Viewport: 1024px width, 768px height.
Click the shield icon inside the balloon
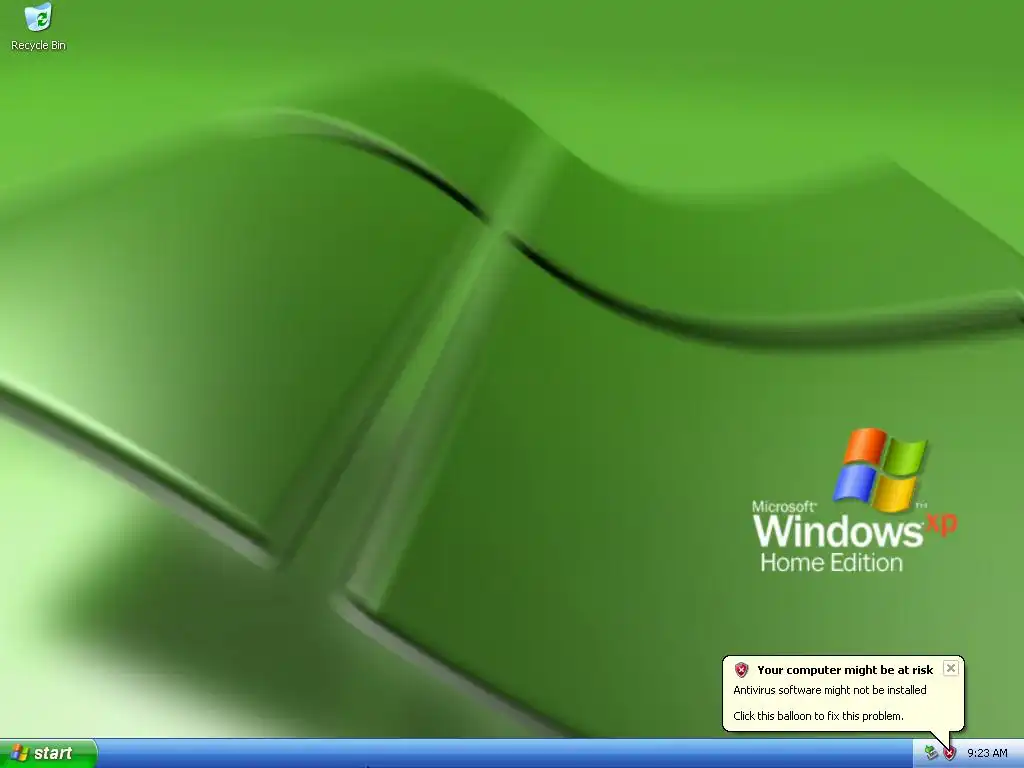point(741,670)
